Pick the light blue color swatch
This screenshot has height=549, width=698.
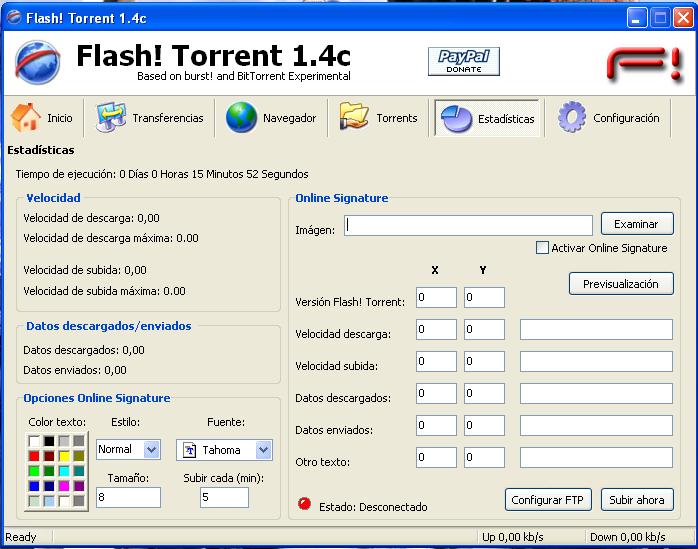point(49,501)
